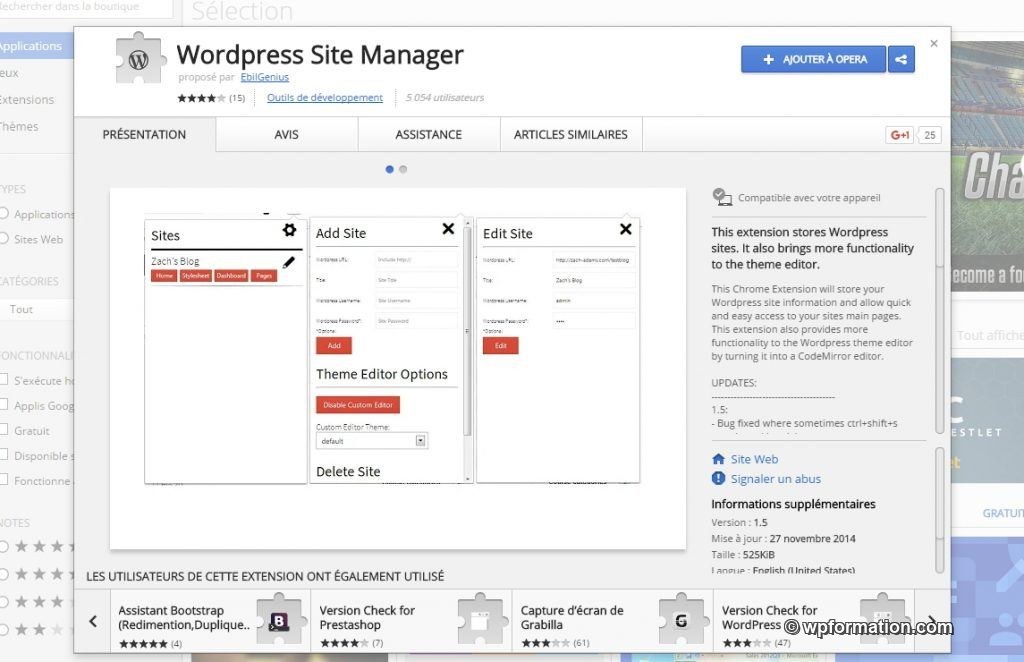This screenshot has height=662, width=1024.
Task: Check the Disponible filter checkbox
Action: 4,455
